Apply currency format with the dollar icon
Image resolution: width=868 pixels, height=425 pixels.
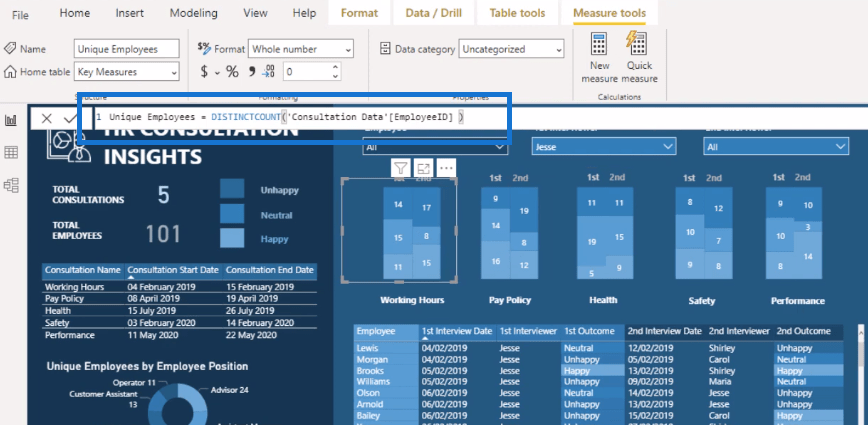pyautogui.click(x=204, y=72)
